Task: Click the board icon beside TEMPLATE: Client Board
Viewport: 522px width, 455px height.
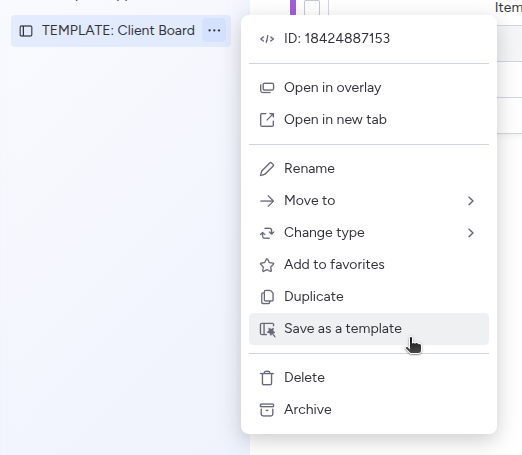Action: pos(26,31)
